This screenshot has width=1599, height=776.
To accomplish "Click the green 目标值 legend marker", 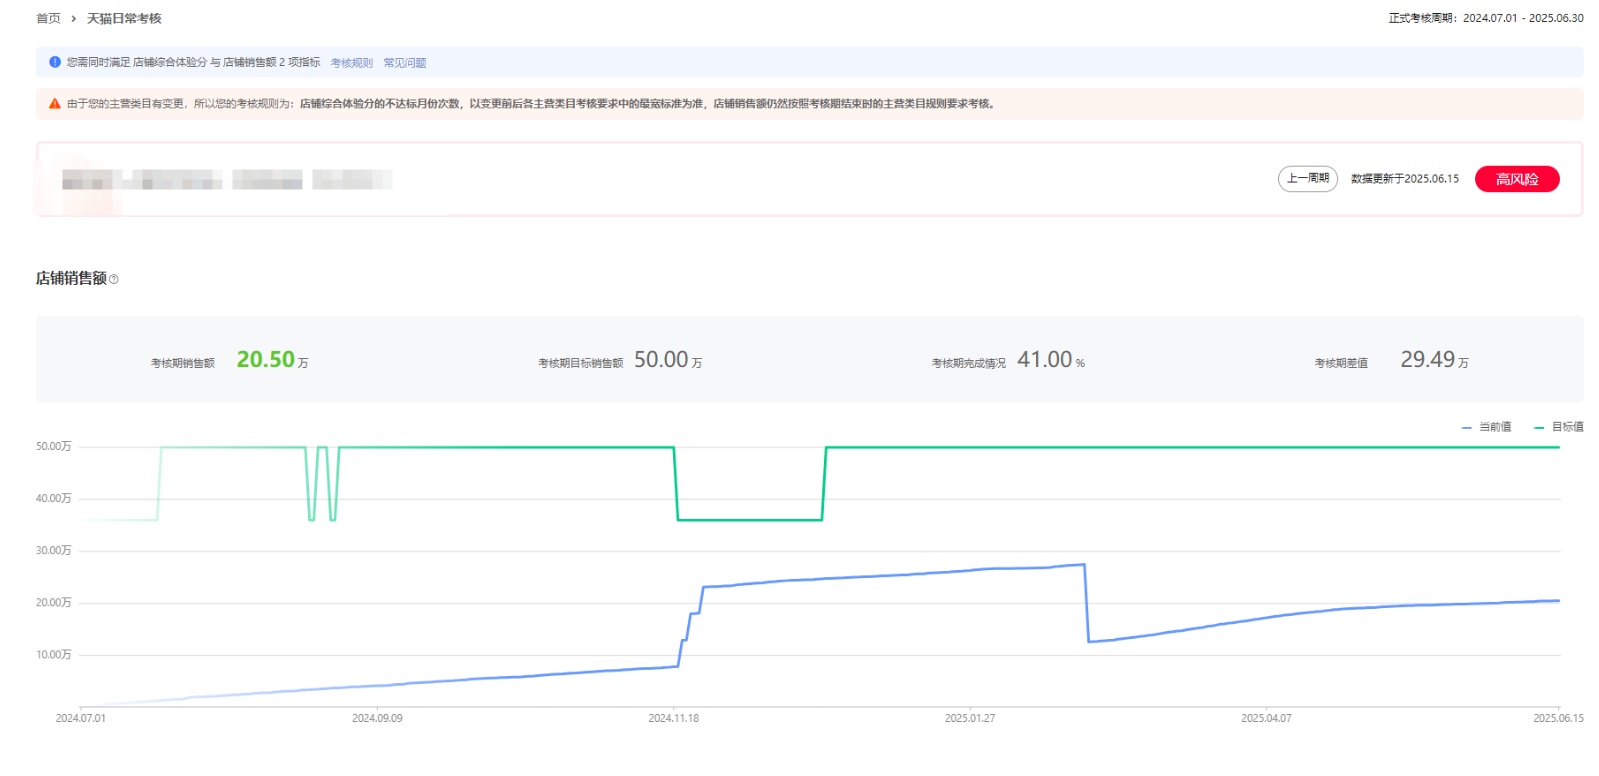I will (1539, 427).
